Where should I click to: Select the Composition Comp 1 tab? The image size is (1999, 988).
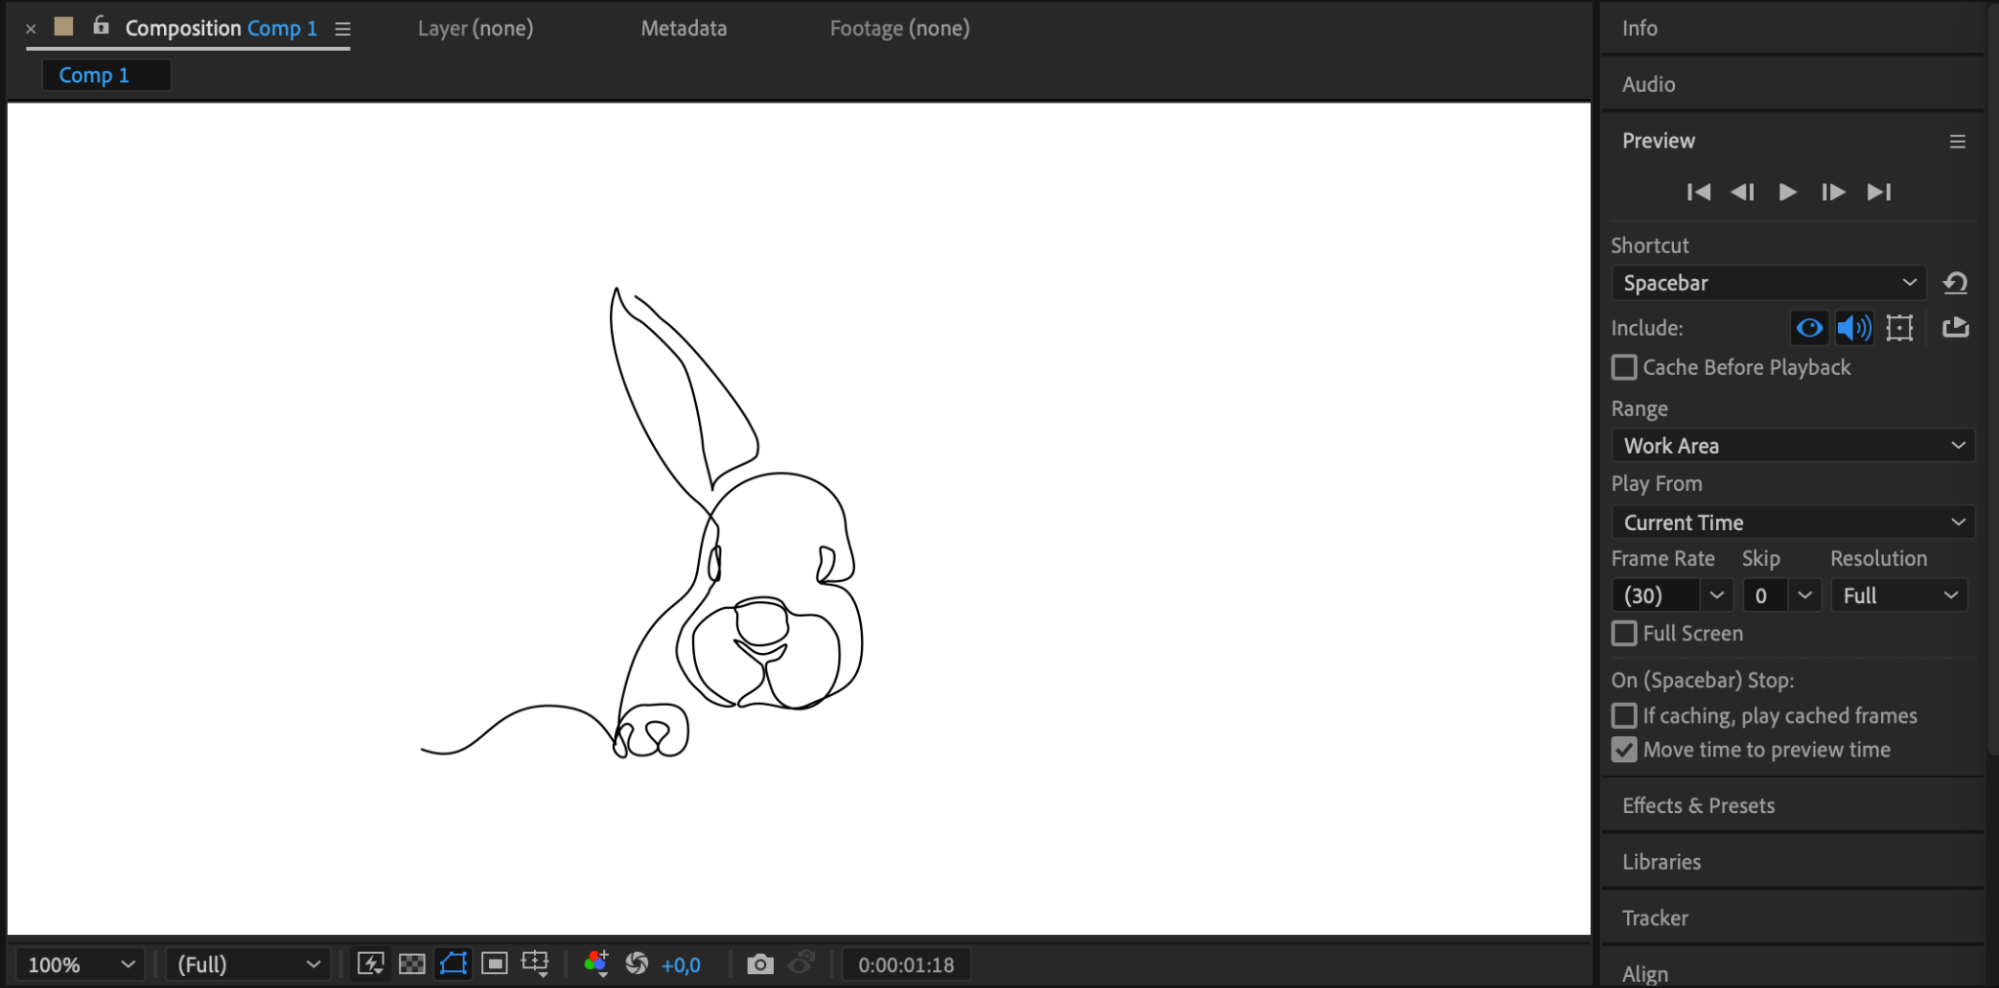tap(221, 29)
